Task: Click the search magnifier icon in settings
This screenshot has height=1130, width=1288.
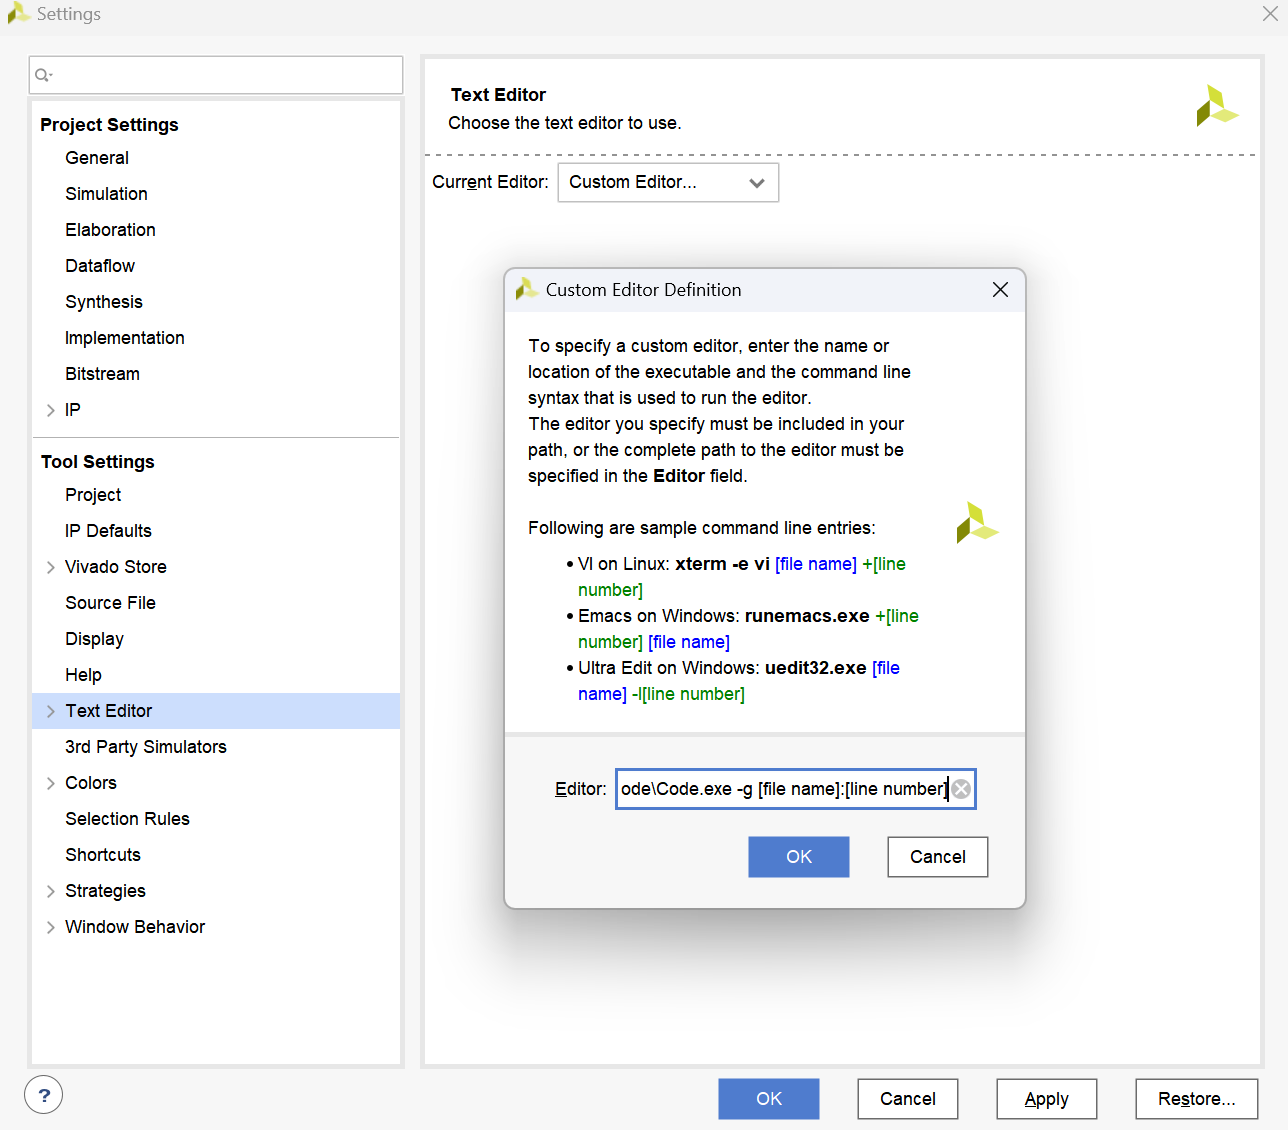Action: 43,75
